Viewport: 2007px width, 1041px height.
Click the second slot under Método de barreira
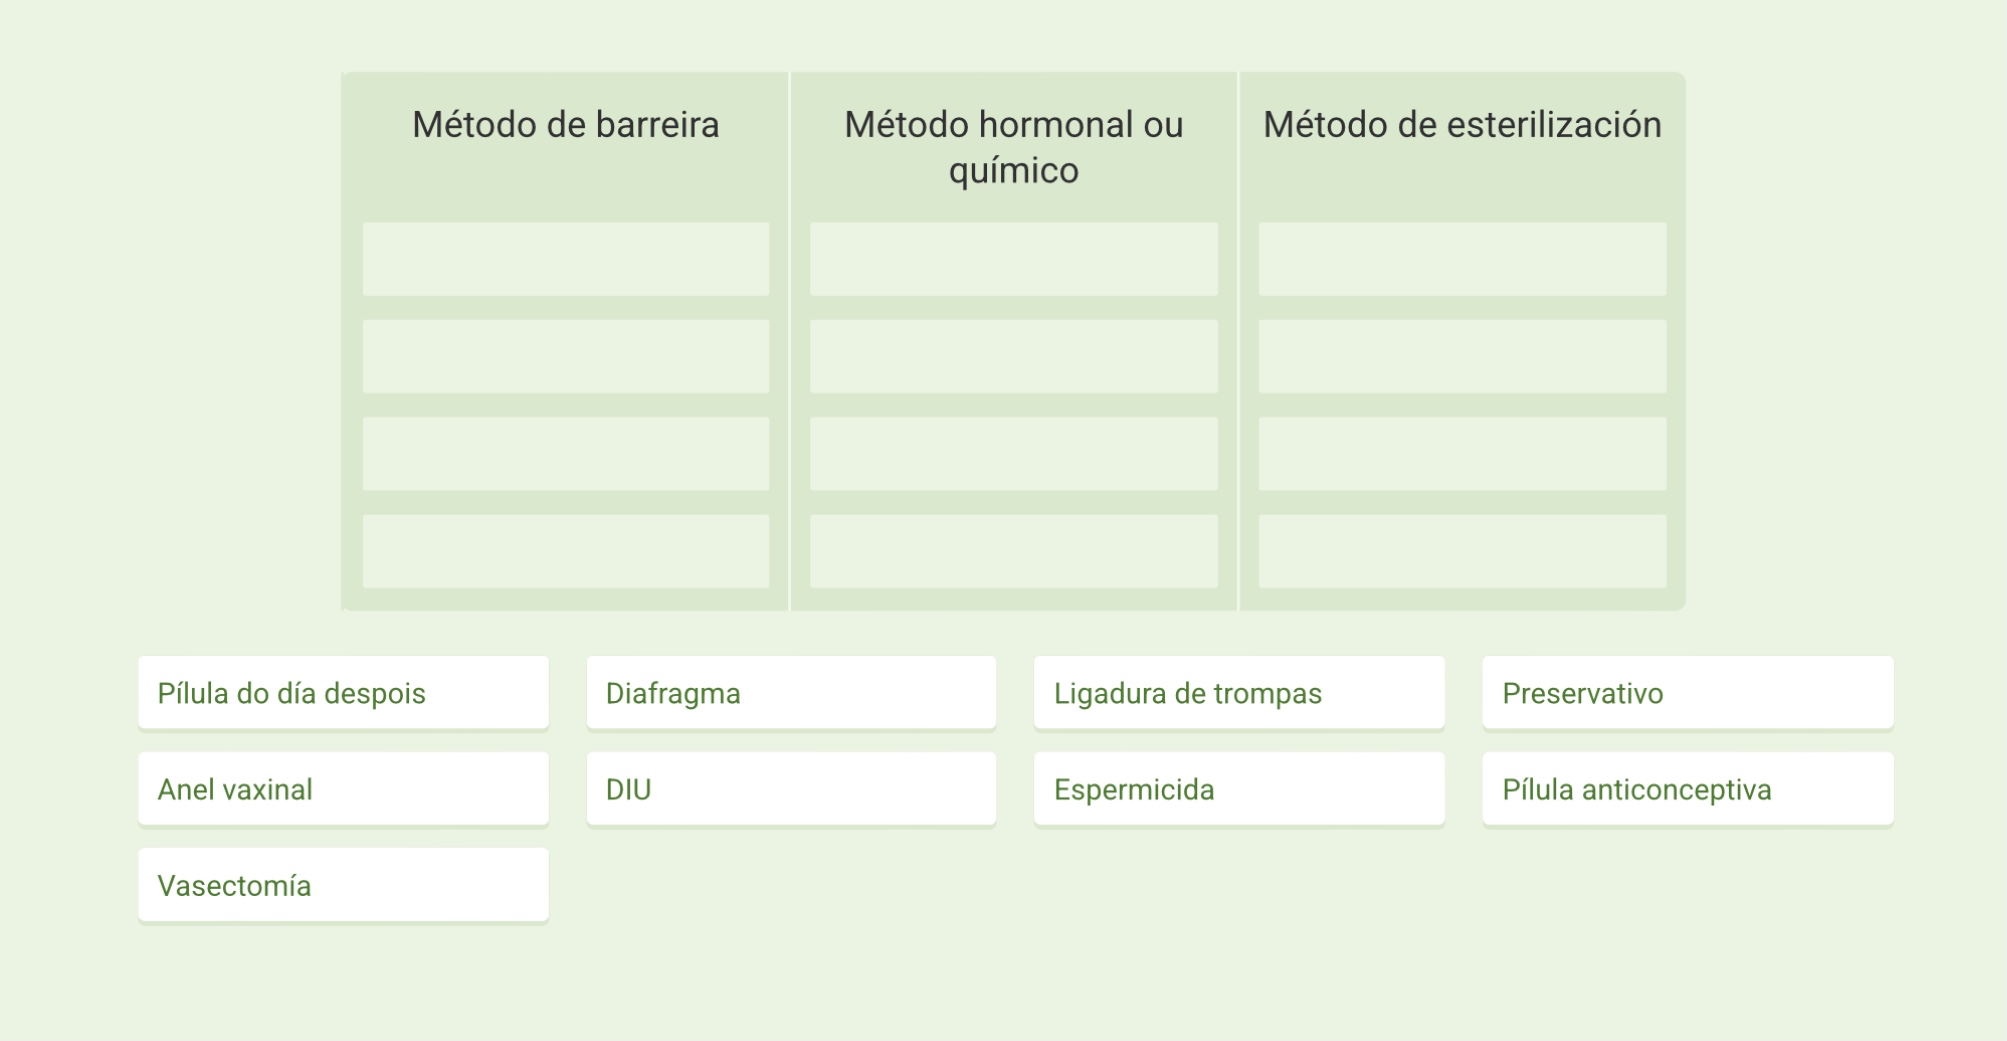click(566, 356)
